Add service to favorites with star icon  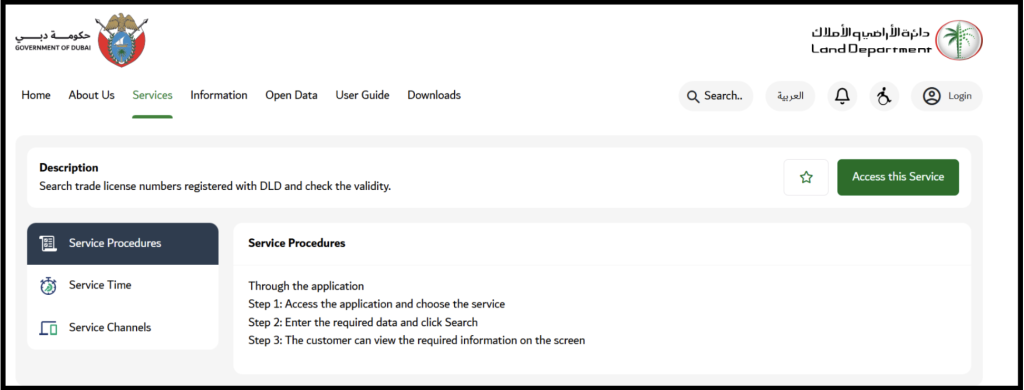pos(806,177)
